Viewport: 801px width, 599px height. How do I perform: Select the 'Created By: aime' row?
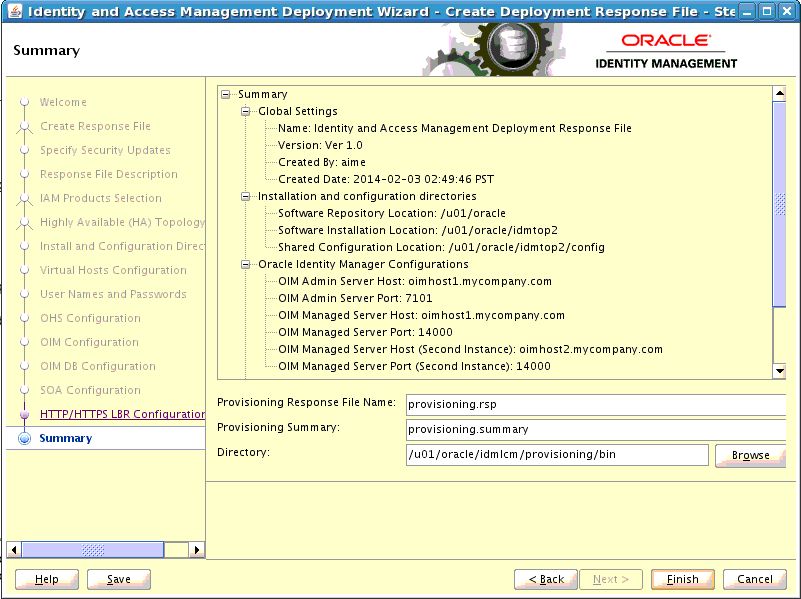pyautogui.click(x=322, y=162)
